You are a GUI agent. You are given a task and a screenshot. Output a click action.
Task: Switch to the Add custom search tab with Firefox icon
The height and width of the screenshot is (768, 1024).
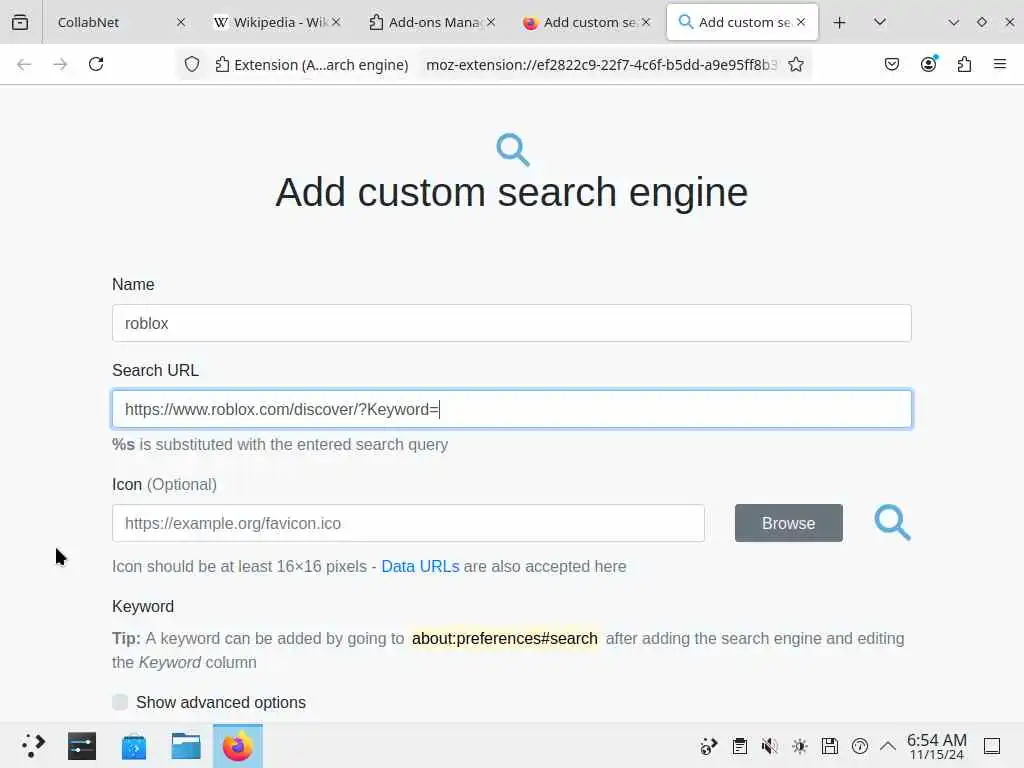tap(587, 22)
